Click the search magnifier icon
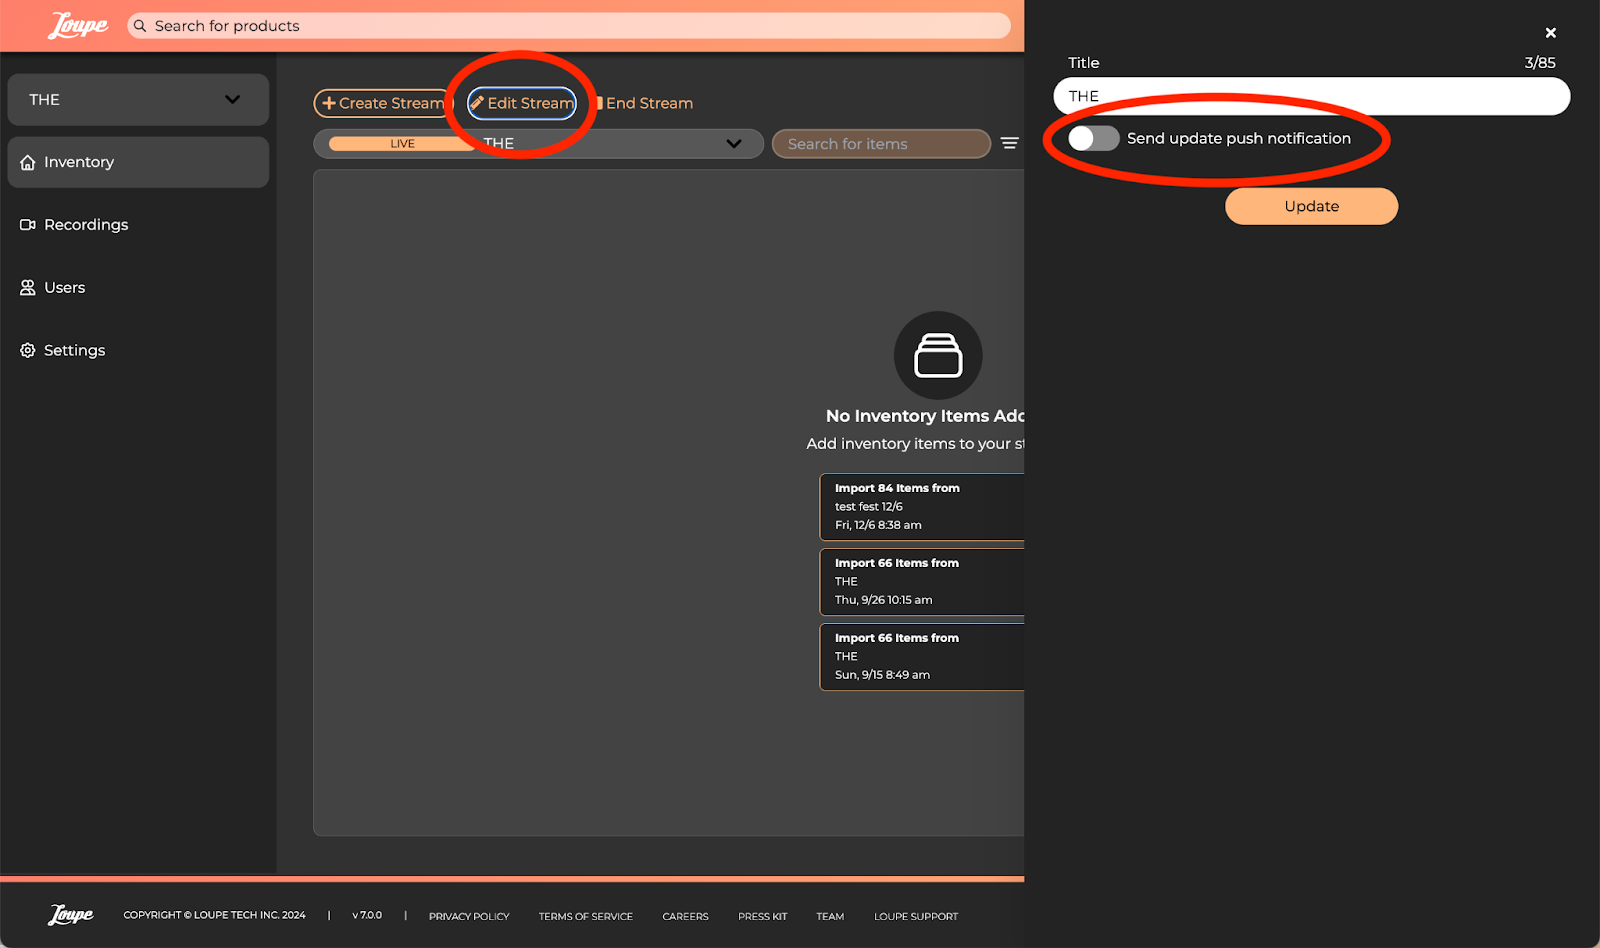The image size is (1600, 948). [140, 26]
